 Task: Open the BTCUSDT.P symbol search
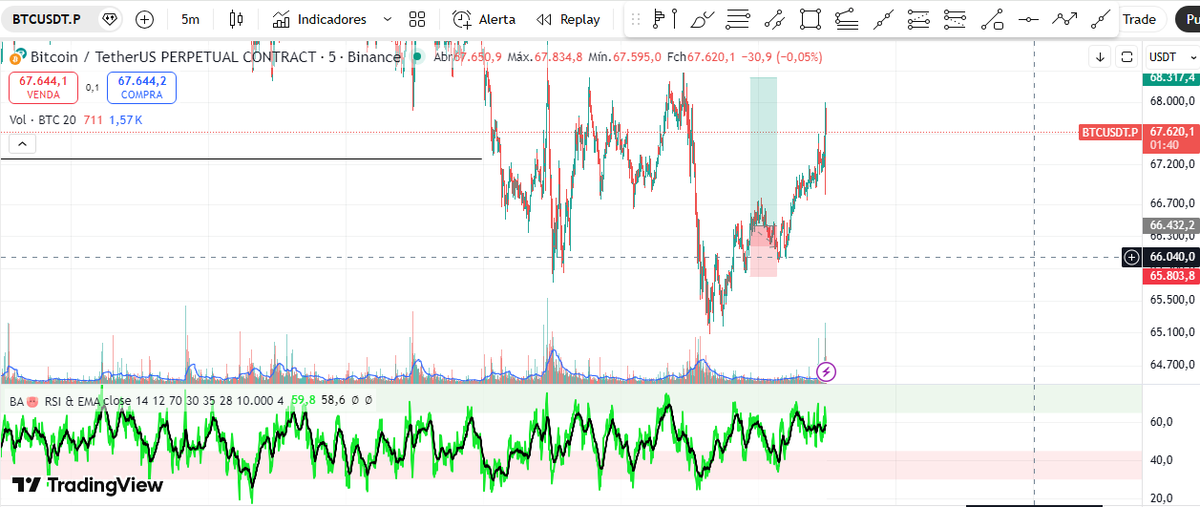coord(47,19)
